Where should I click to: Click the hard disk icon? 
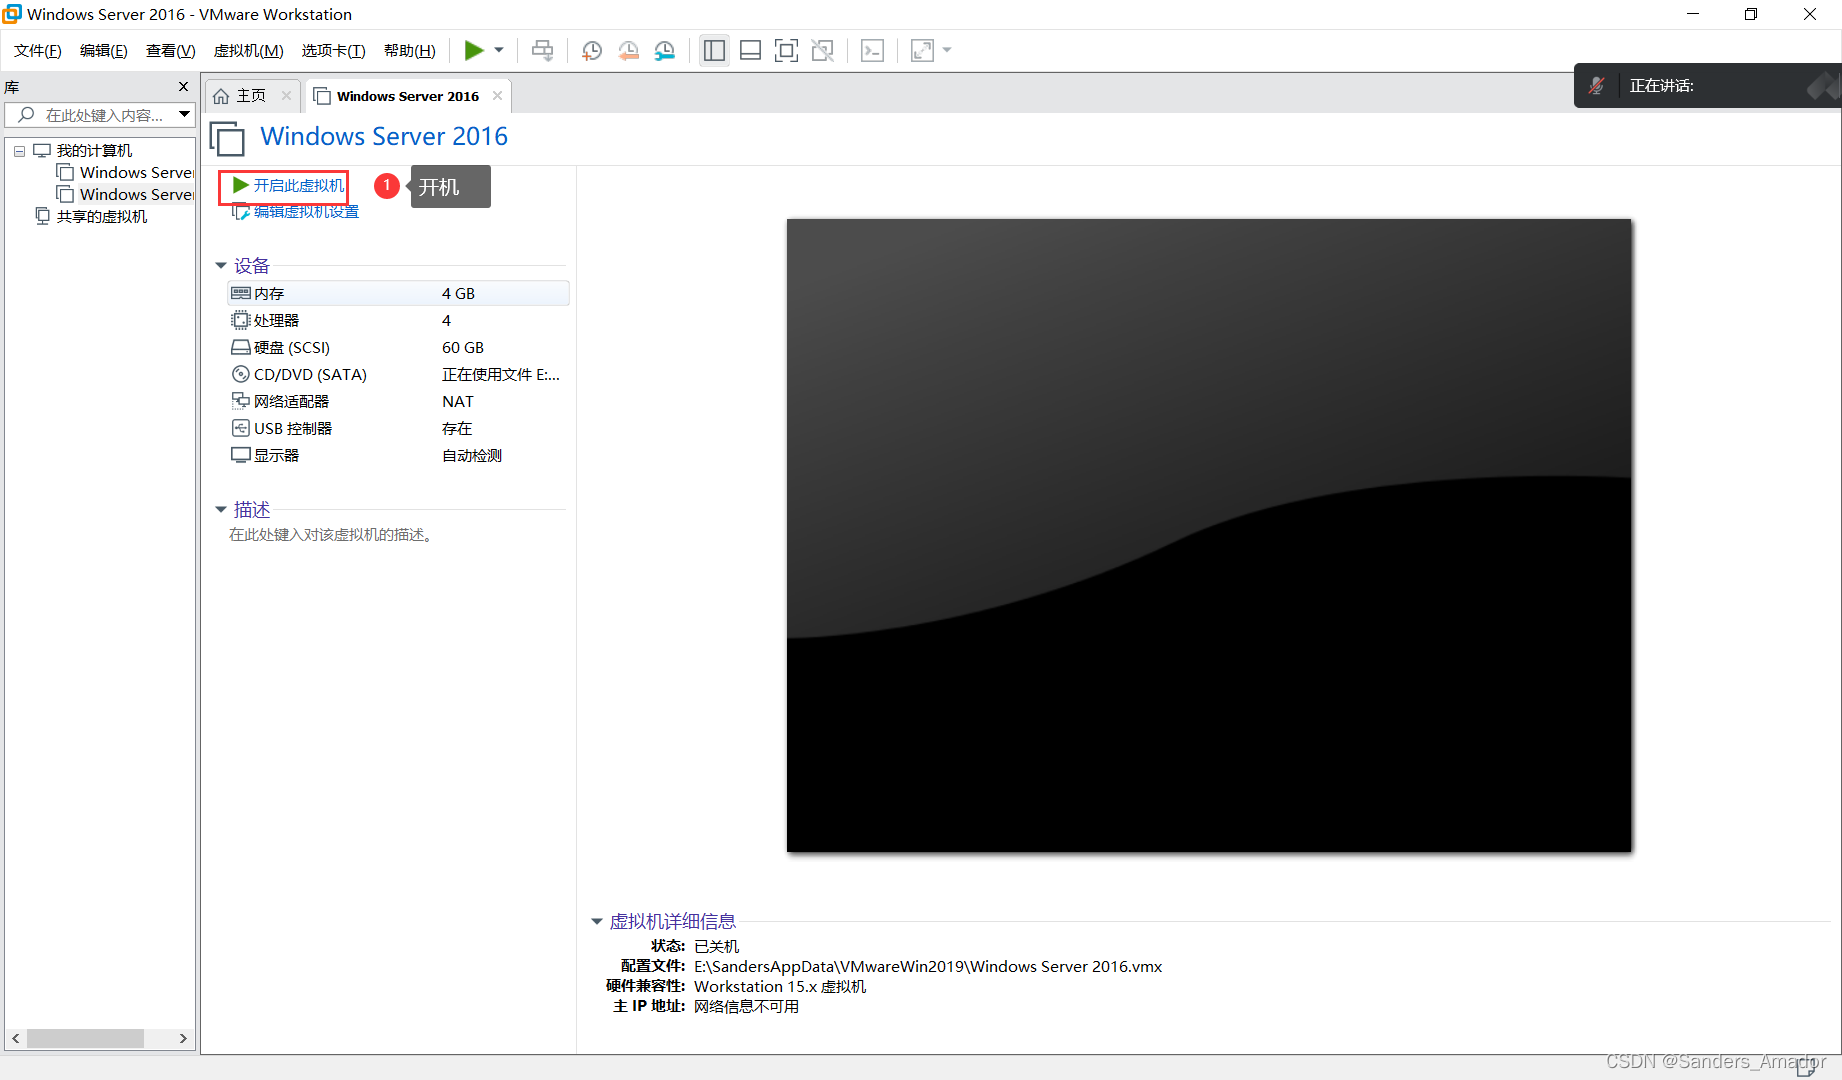point(241,347)
